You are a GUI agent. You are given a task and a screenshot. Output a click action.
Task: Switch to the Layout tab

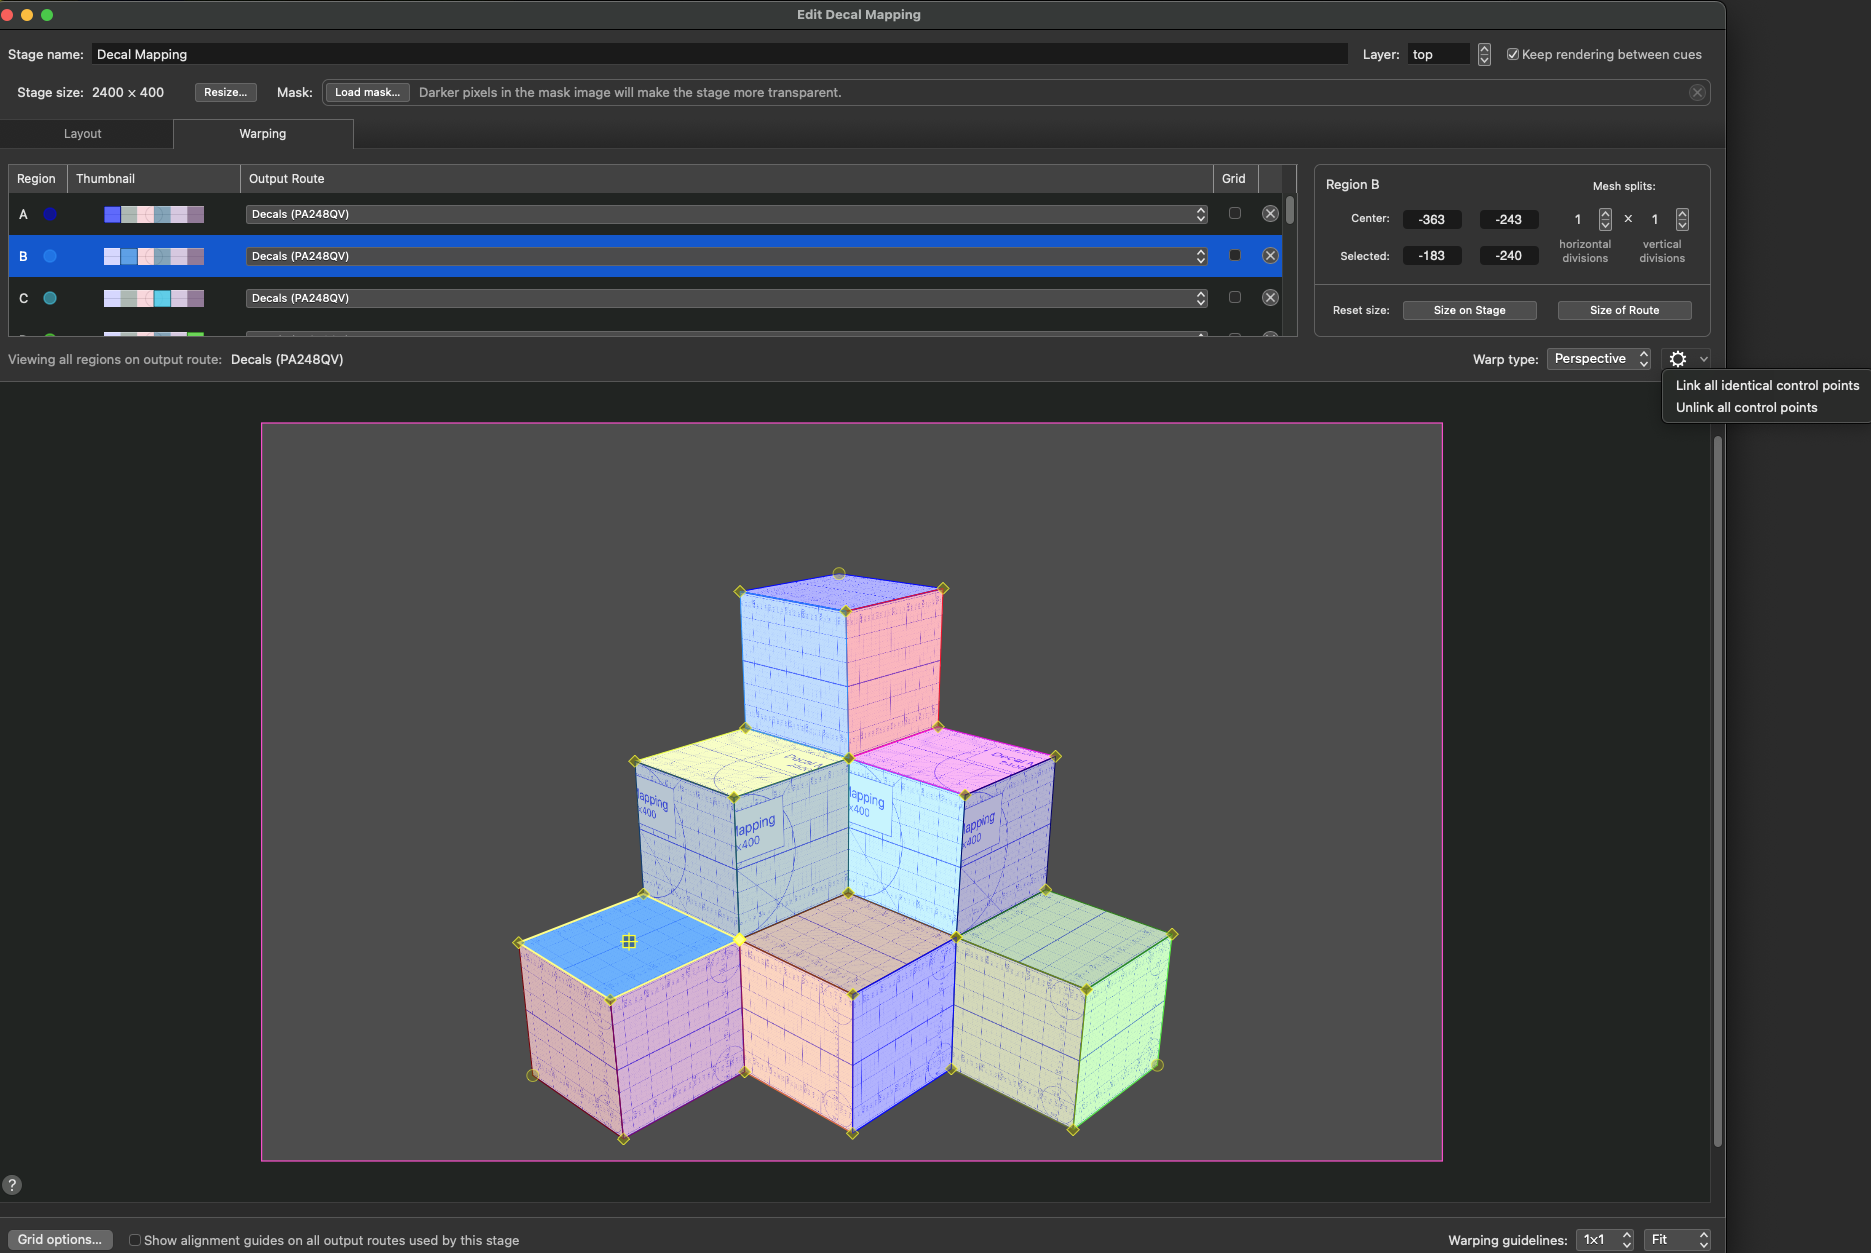(x=83, y=133)
